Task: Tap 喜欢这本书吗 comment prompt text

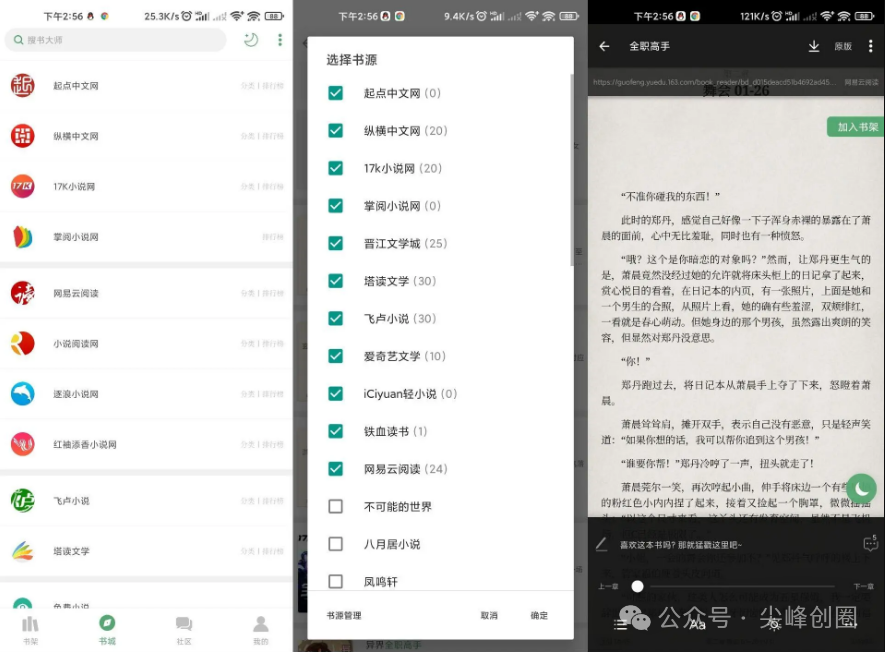Action: (x=681, y=545)
